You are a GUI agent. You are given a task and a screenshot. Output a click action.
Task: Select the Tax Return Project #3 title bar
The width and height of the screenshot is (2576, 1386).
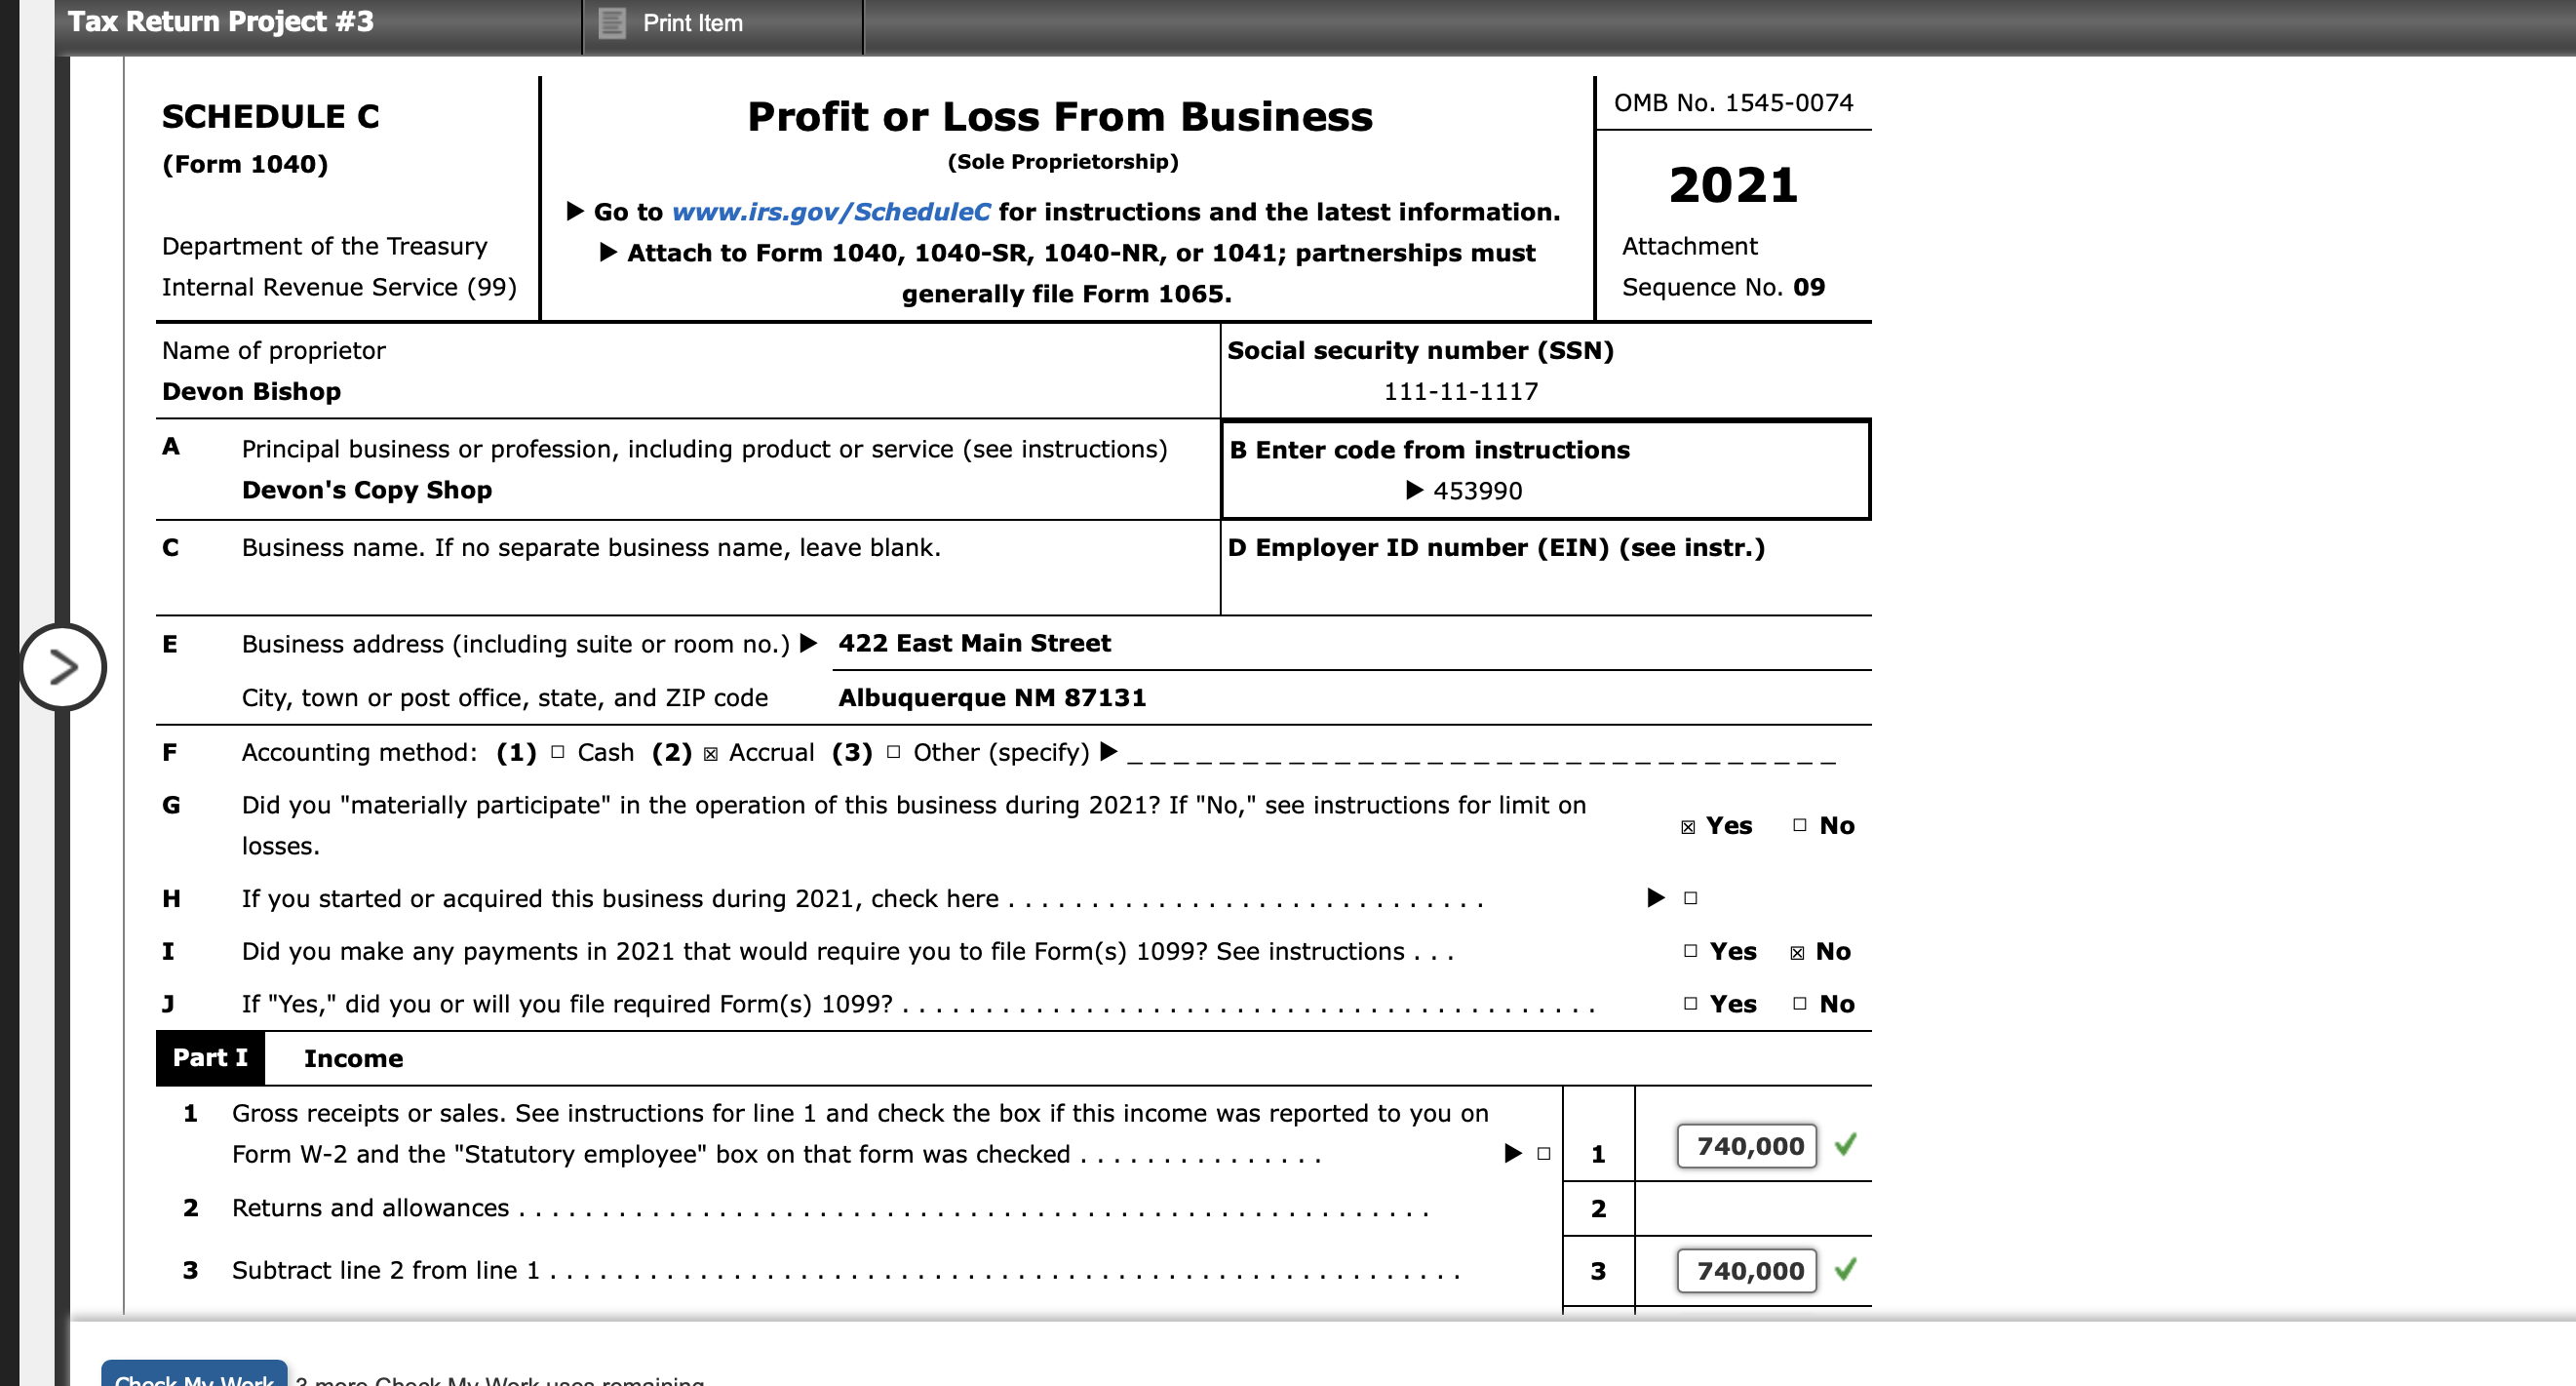click(x=220, y=20)
